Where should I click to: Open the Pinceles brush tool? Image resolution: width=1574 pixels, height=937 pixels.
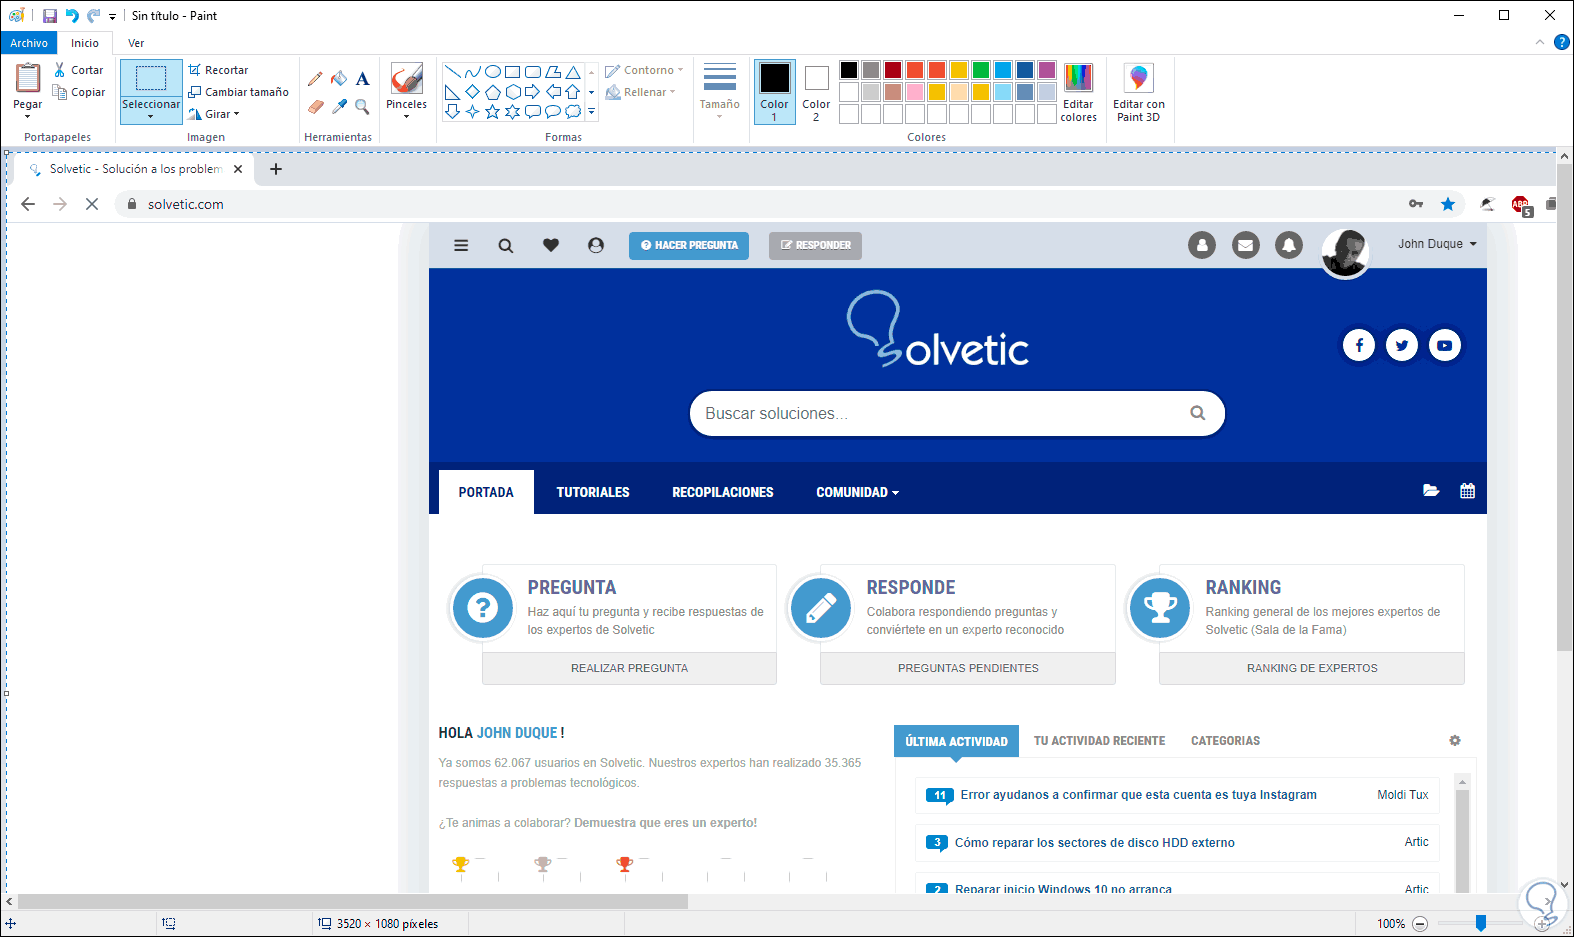pos(406,79)
